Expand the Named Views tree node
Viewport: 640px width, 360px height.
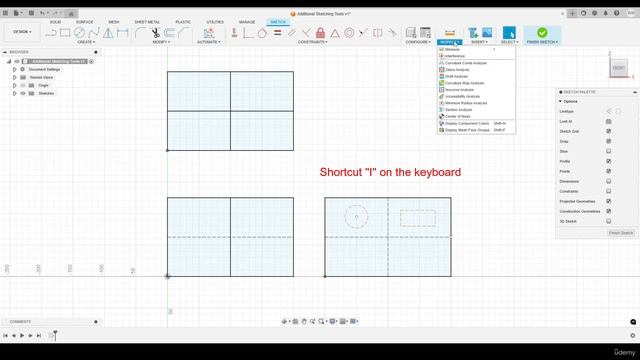pyautogui.click(x=15, y=78)
